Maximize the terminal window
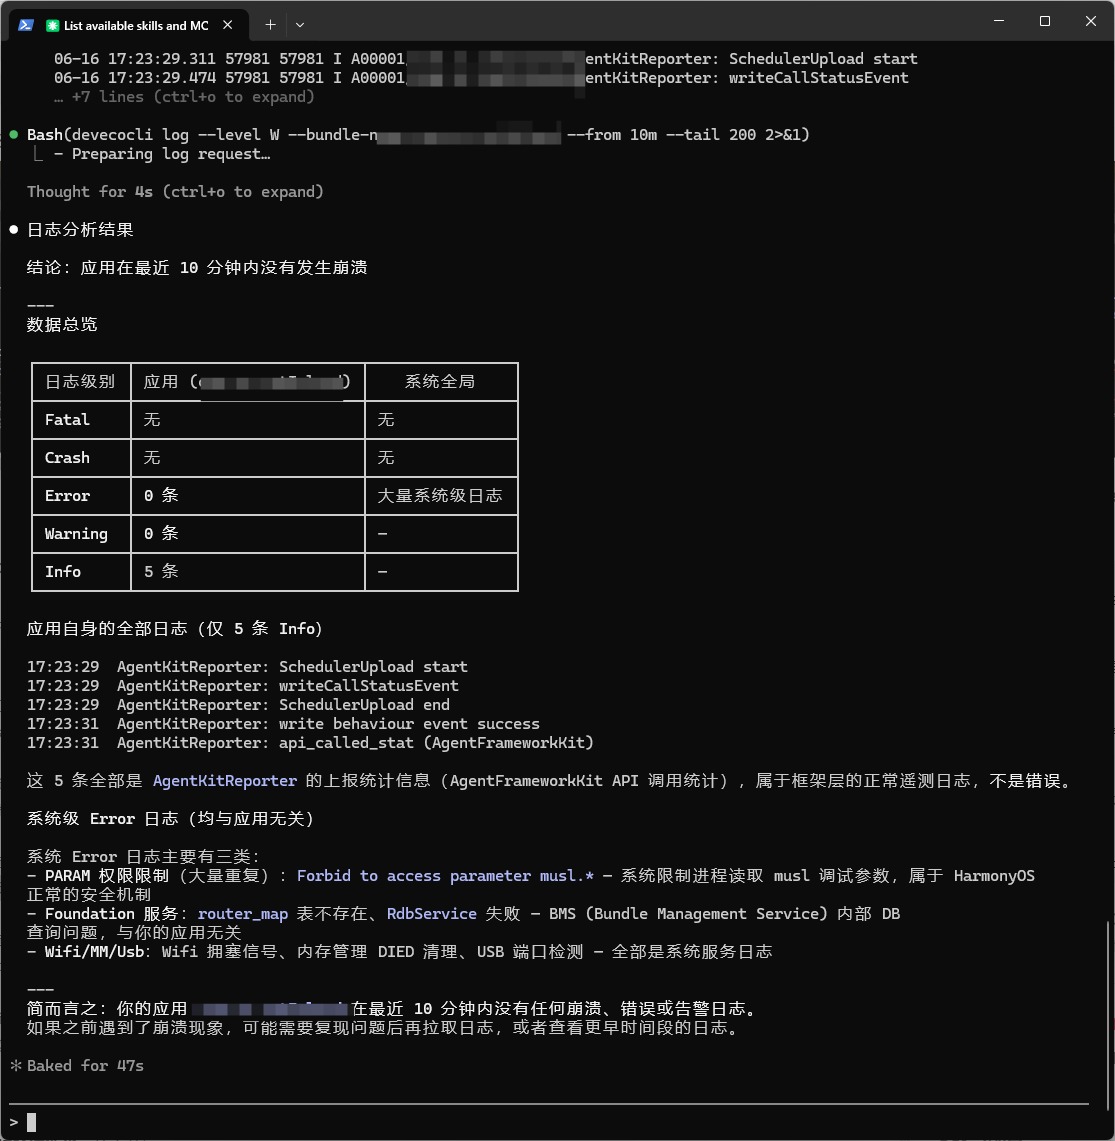 coord(1044,21)
